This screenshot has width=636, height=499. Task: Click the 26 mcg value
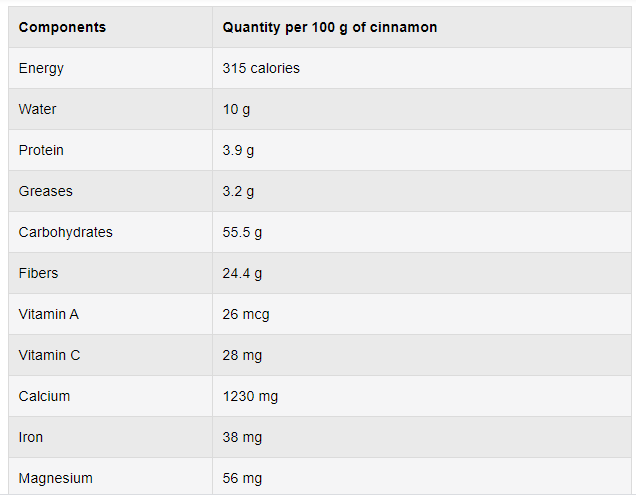pos(246,314)
